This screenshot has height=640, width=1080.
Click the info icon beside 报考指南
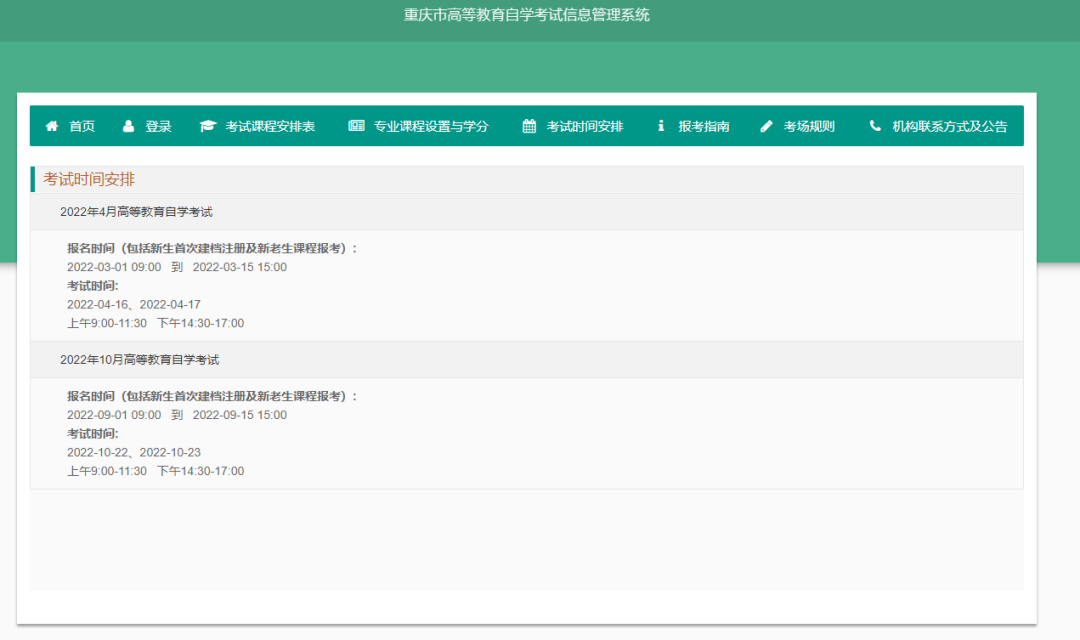(660, 126)
